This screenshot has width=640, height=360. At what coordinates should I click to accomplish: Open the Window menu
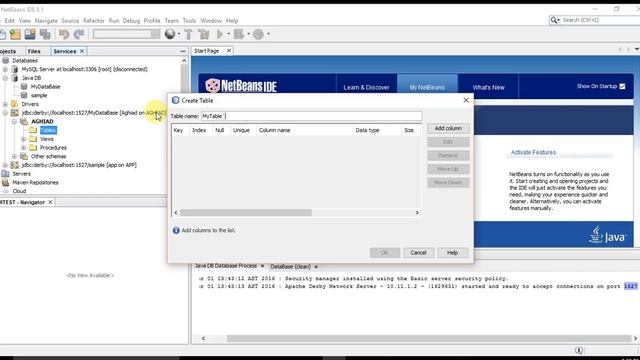coord(211,21)
